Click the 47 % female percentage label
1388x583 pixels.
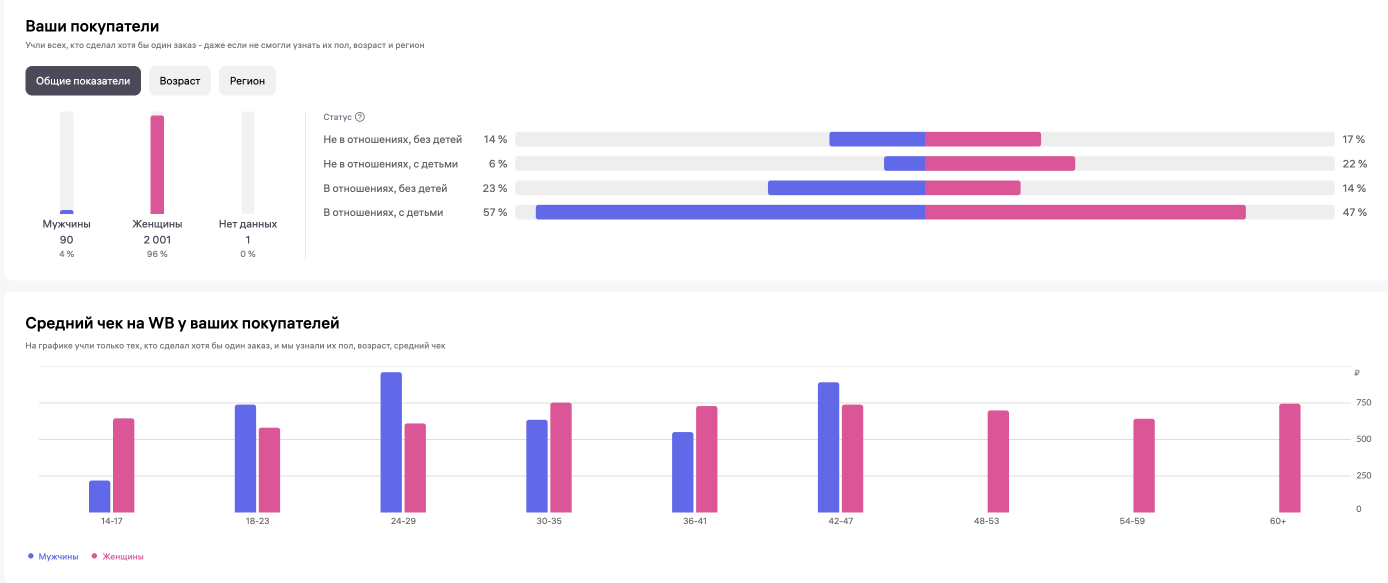pyautogui.click(x=1355, y=212)
